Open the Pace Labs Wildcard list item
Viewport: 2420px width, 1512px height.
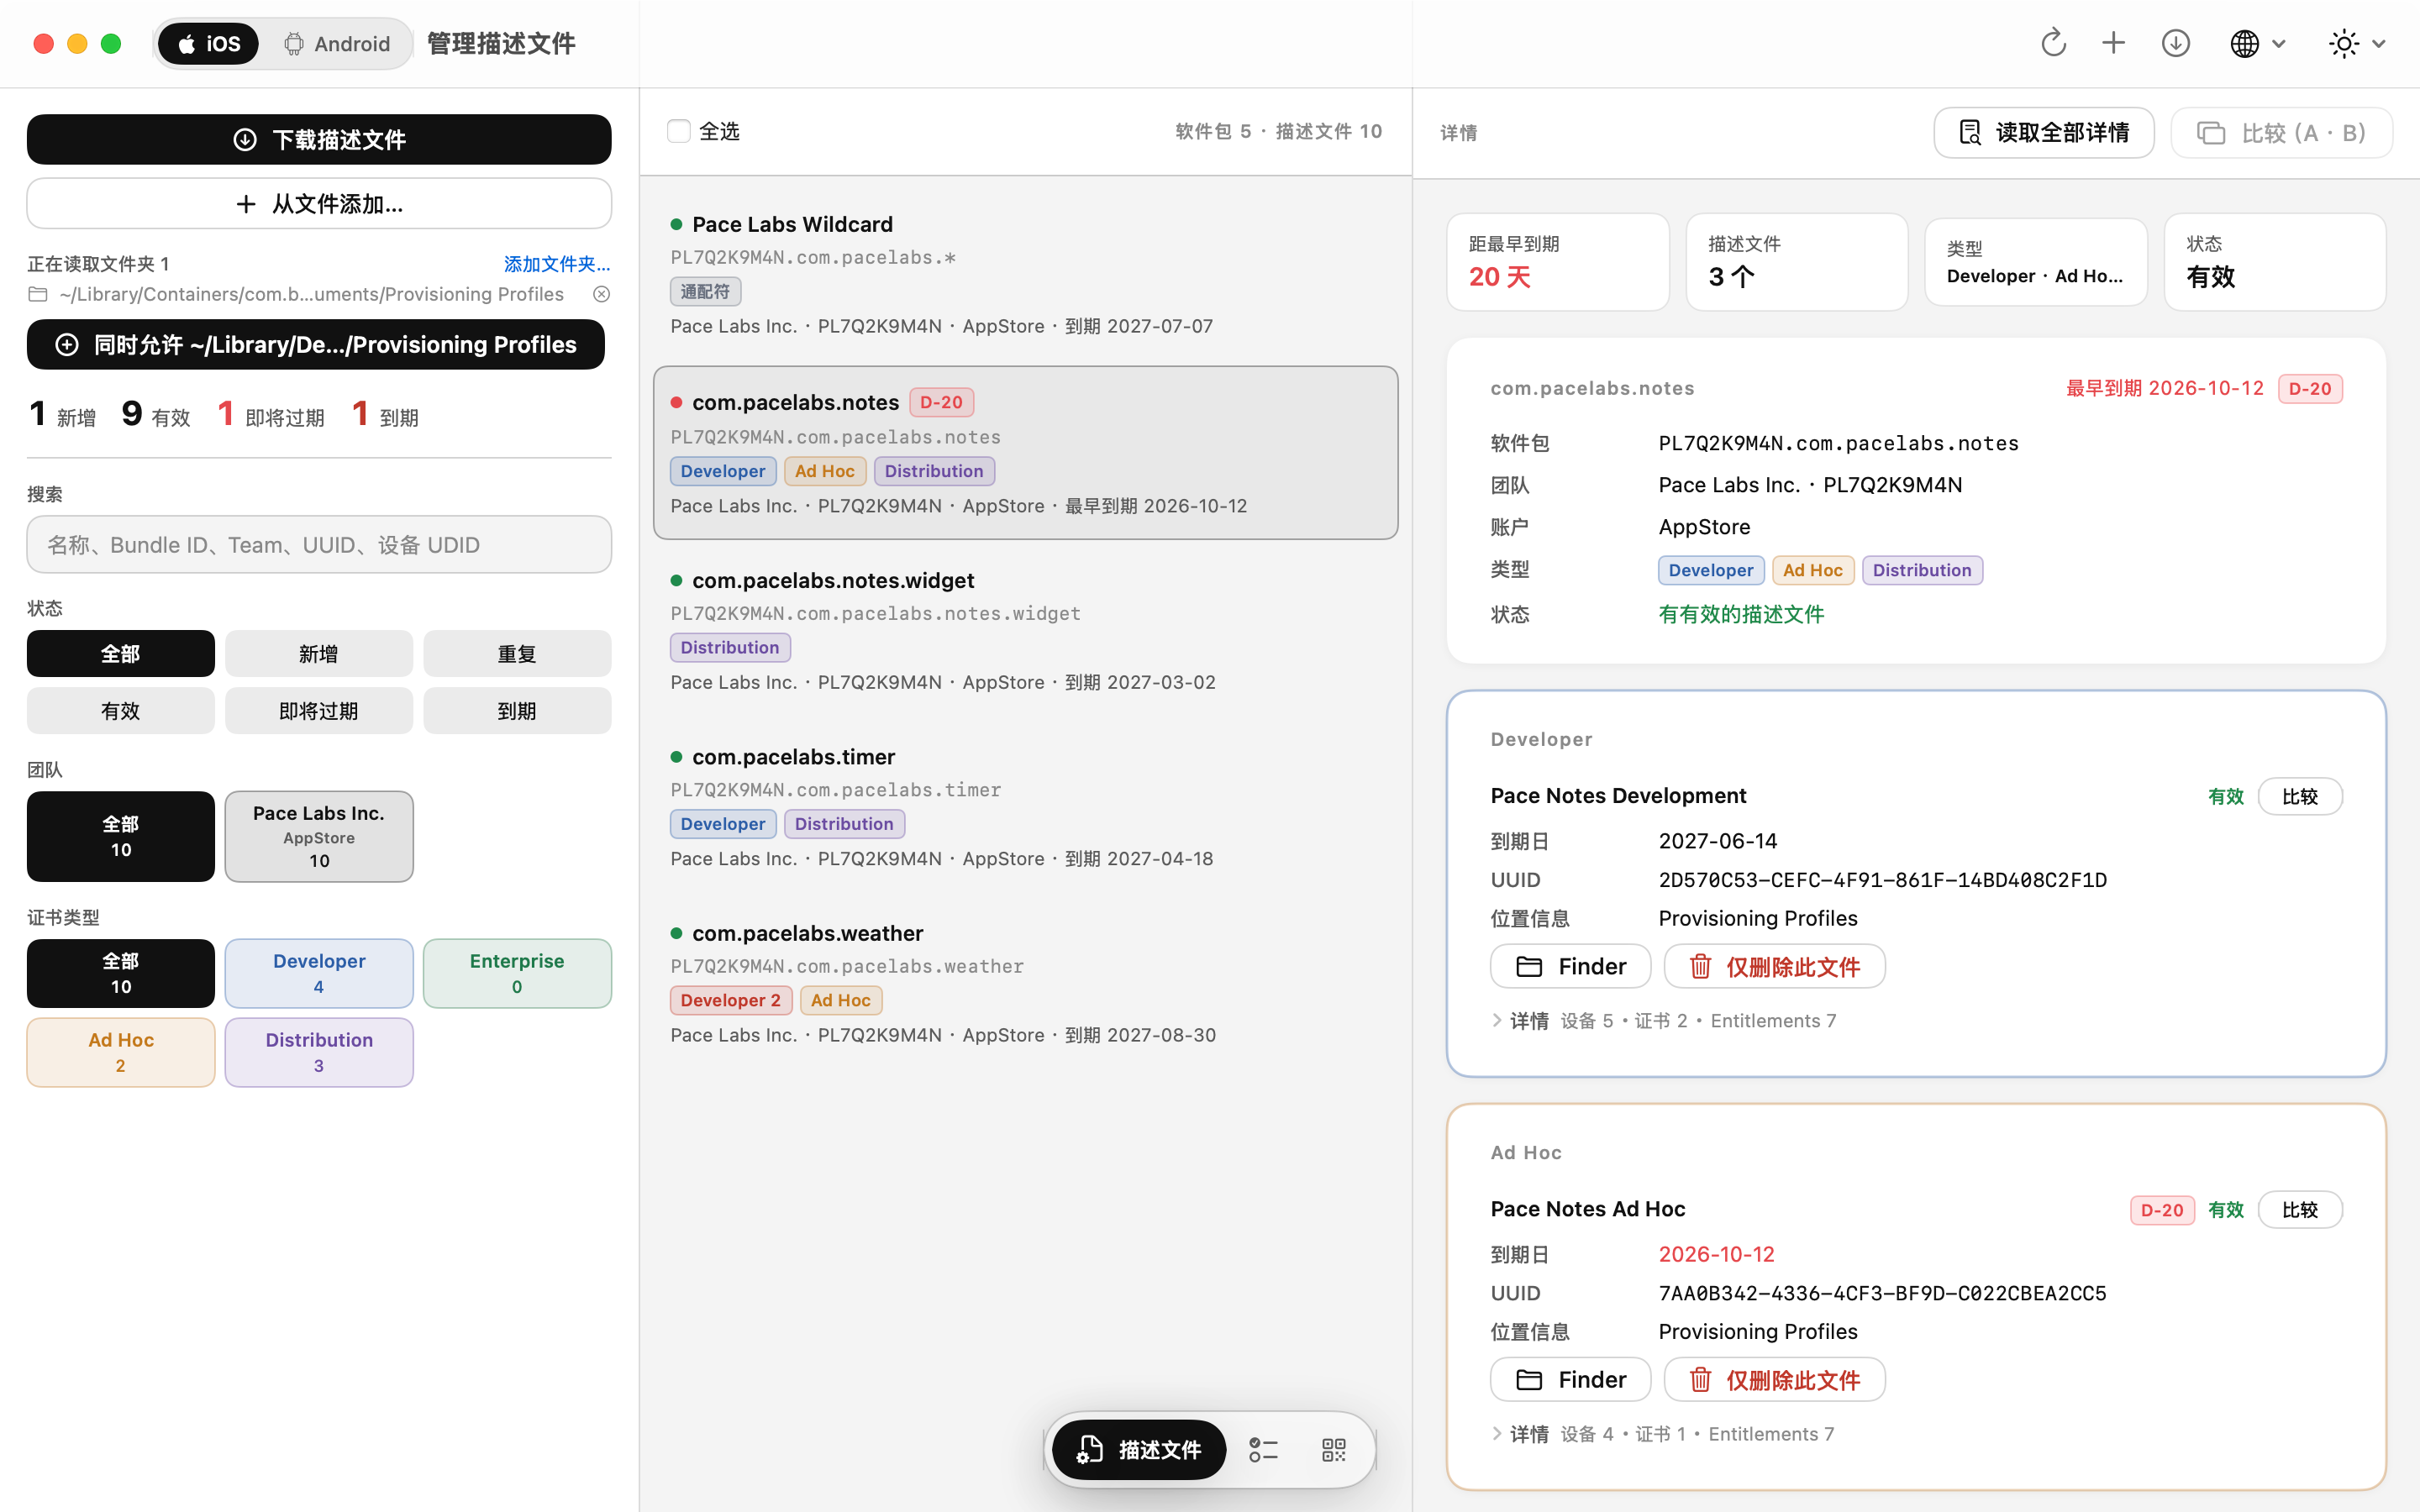click(x=1025, y=274)
